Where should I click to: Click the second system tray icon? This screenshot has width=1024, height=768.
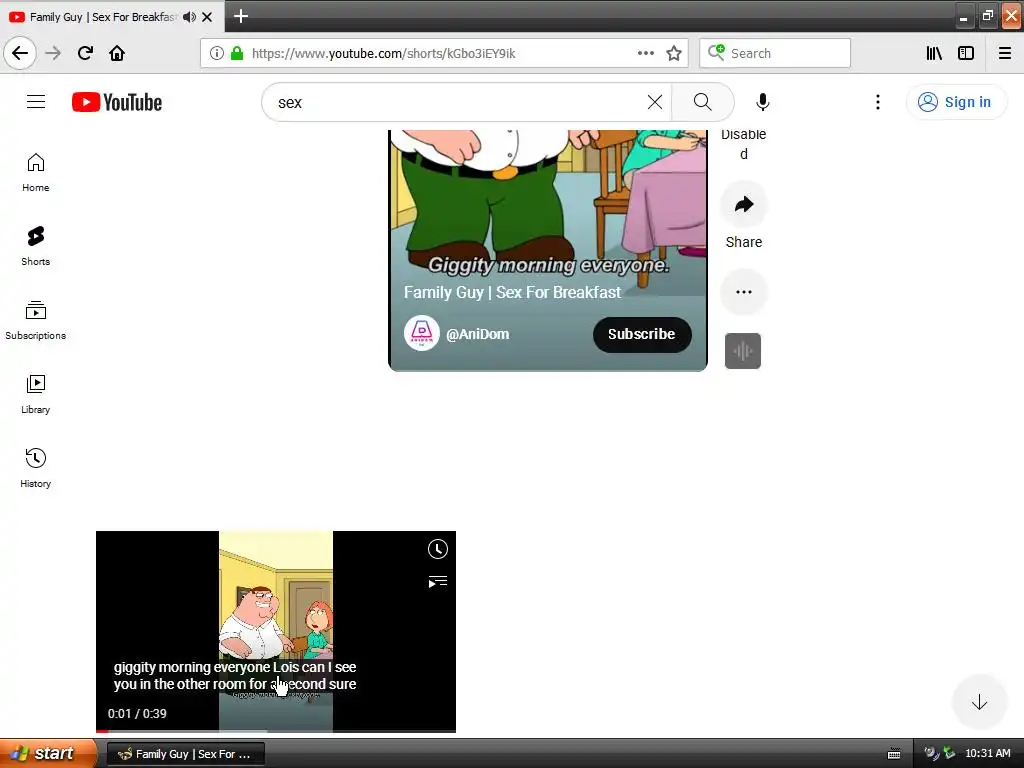tap(949, 754)
